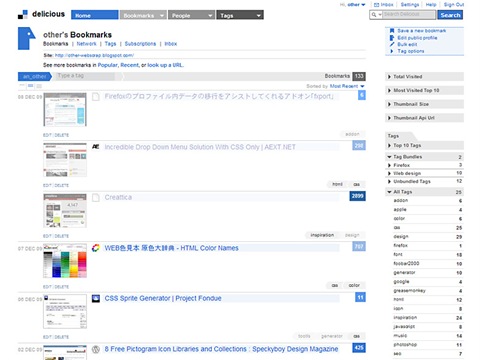Click the page icon beside Creattica
This screenshot has height=360, width=480.
pyautogui.click(x=96, y=197)
